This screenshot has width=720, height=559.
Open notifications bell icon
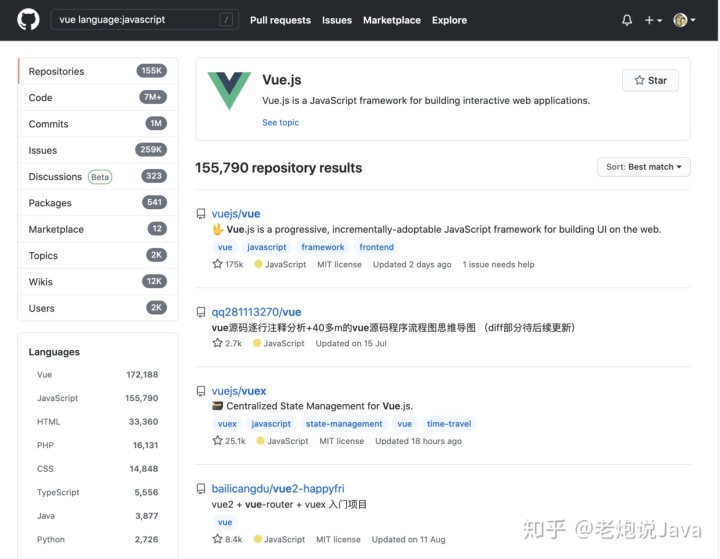pyautogui.click(x=627, y=20)
